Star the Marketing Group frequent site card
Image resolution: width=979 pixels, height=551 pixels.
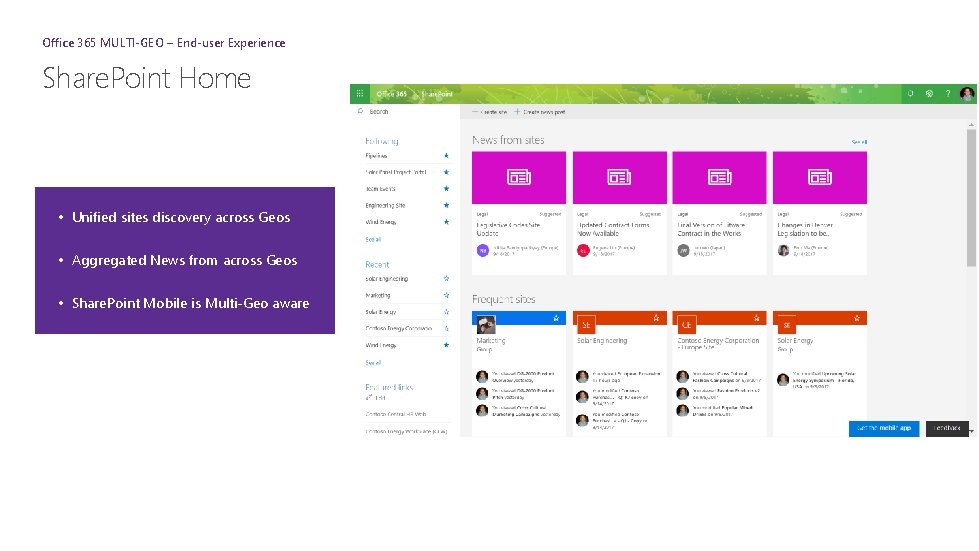coord(556,318)
